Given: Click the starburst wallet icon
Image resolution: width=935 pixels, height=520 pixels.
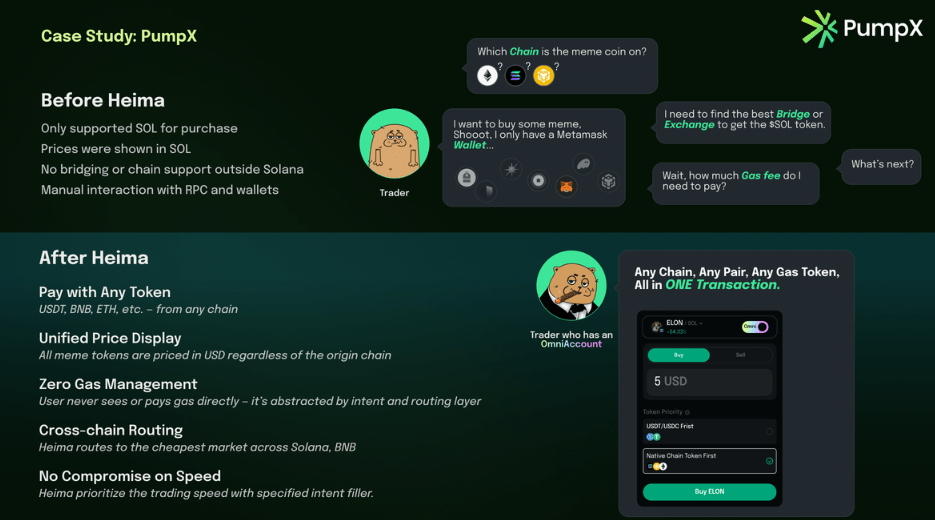Looking at the screenshot, I should [x=511, y=169].
